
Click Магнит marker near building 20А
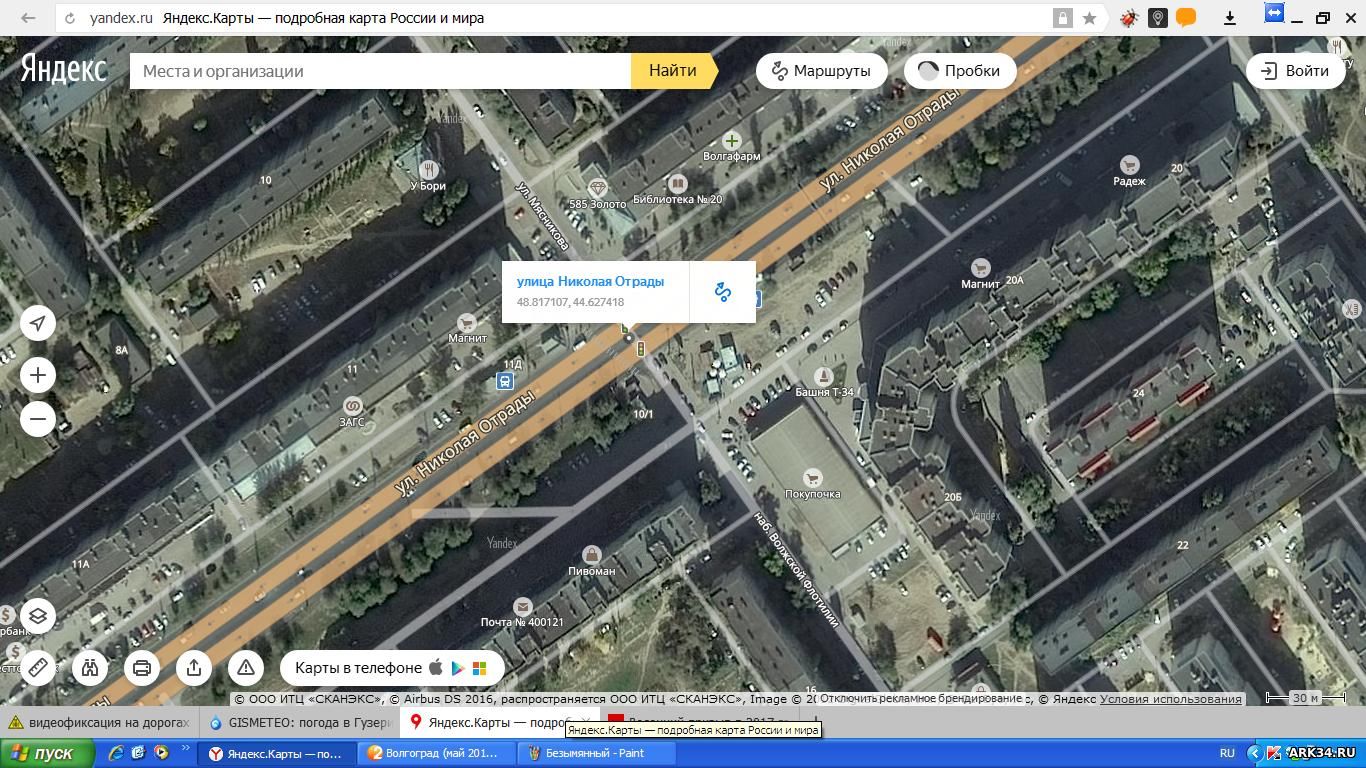pos(980,267)
